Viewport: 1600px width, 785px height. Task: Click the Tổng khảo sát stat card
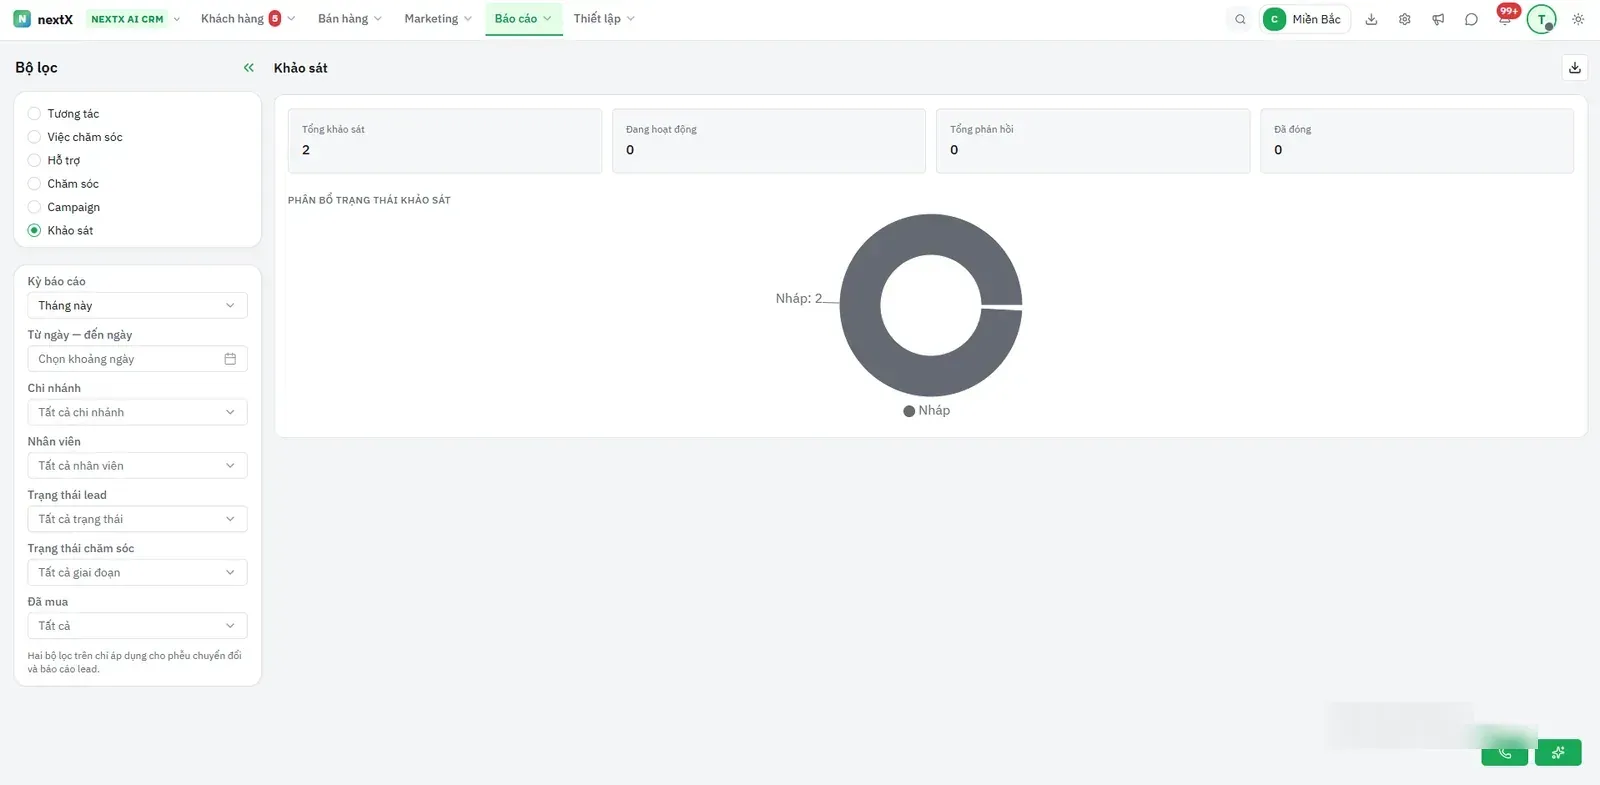click(445, 141)
